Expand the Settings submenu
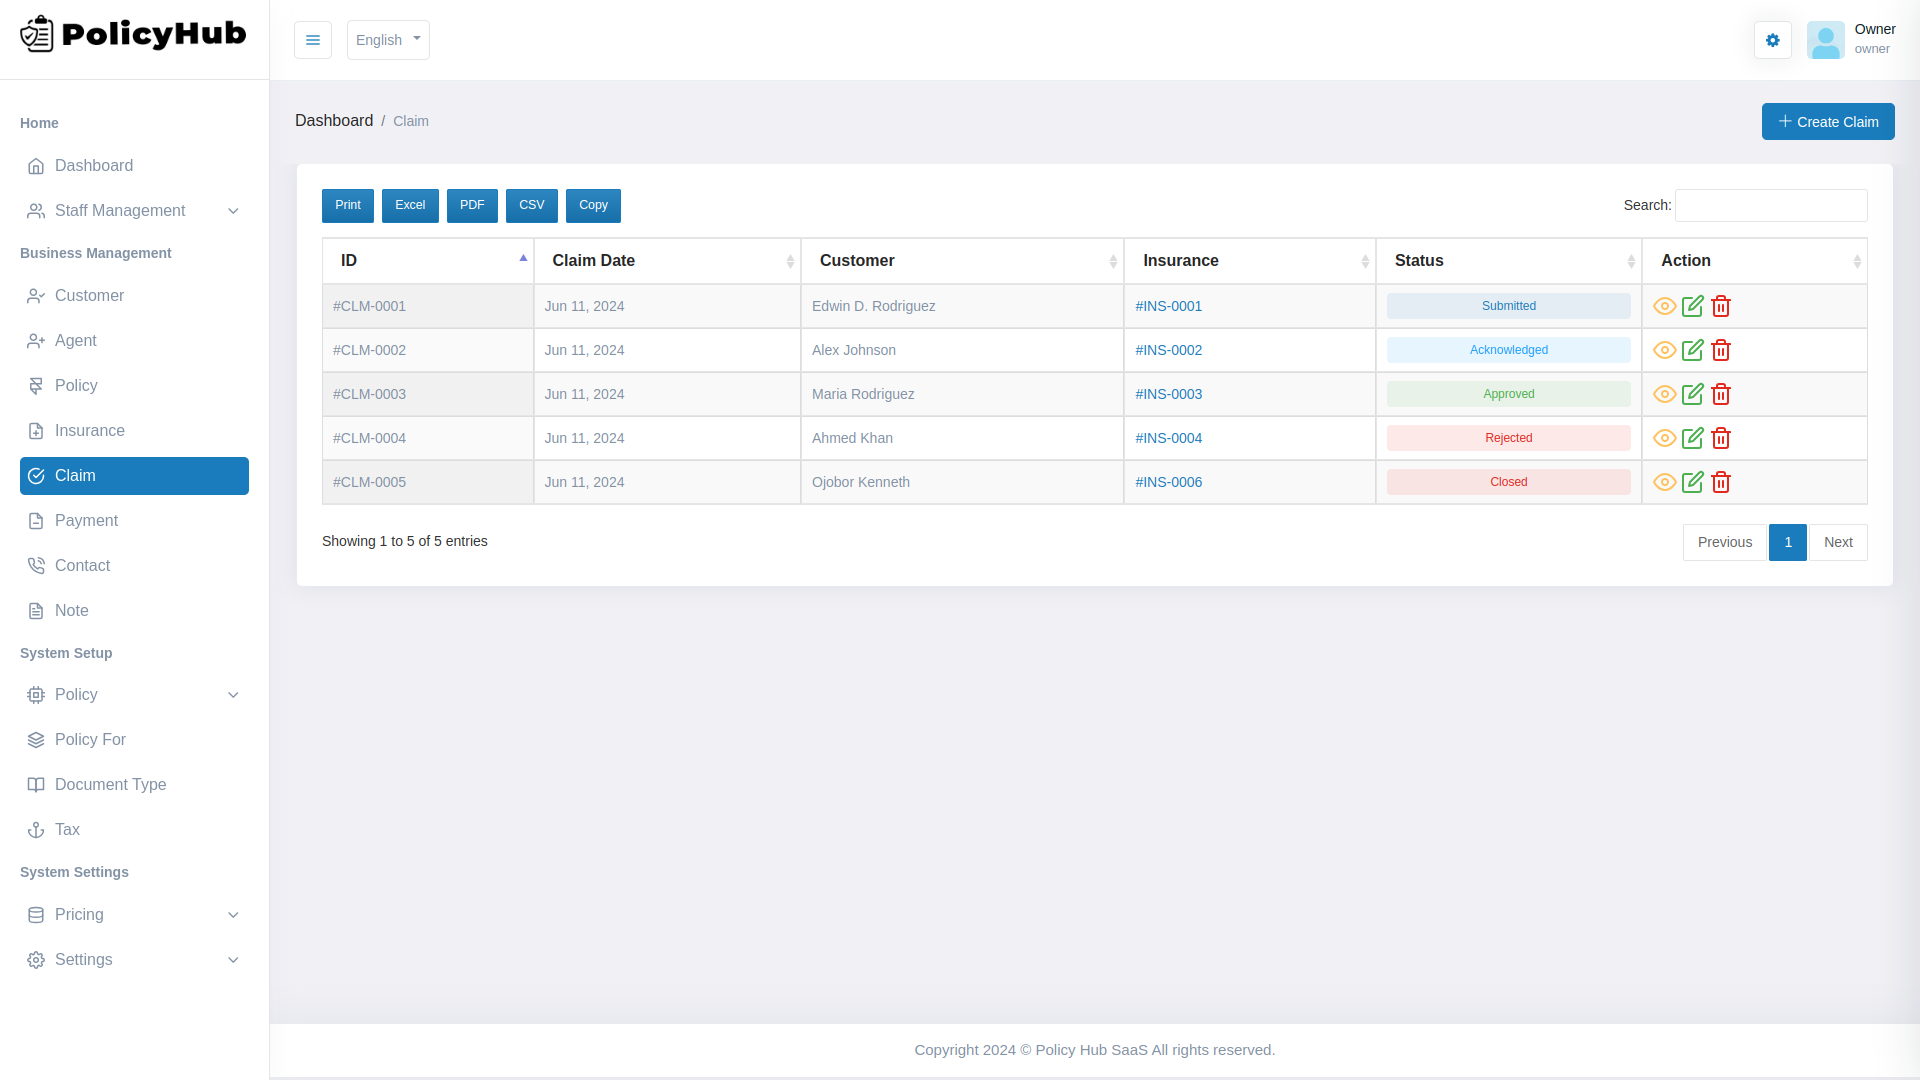The height and width of the screenshot is (1080, 1920). tap(84, 959)
